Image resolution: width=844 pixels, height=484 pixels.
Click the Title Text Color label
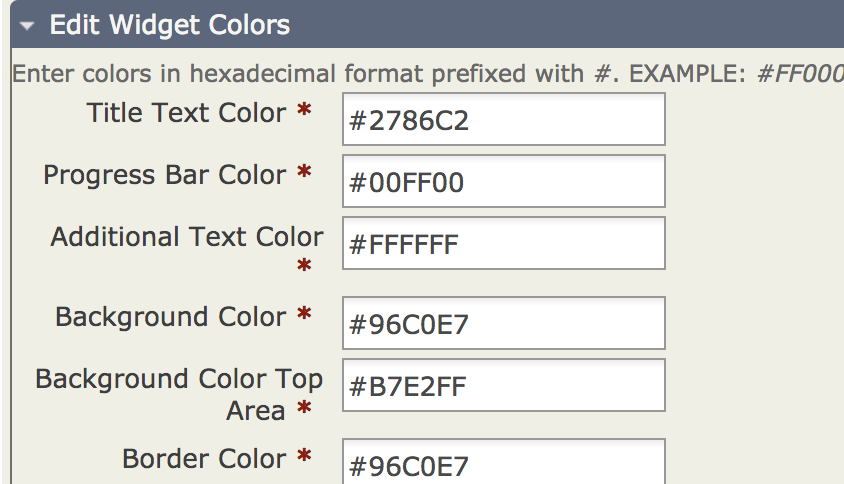[187, 113]
